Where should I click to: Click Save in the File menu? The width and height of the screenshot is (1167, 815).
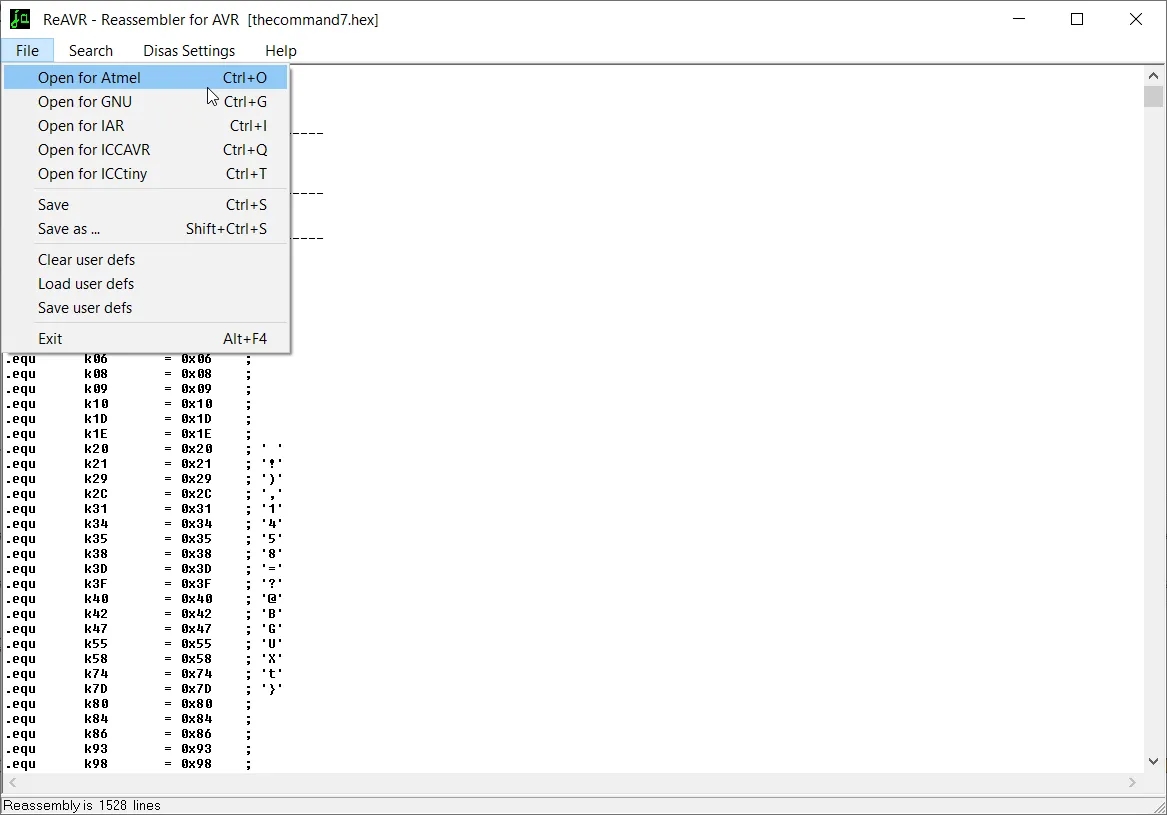54,205
